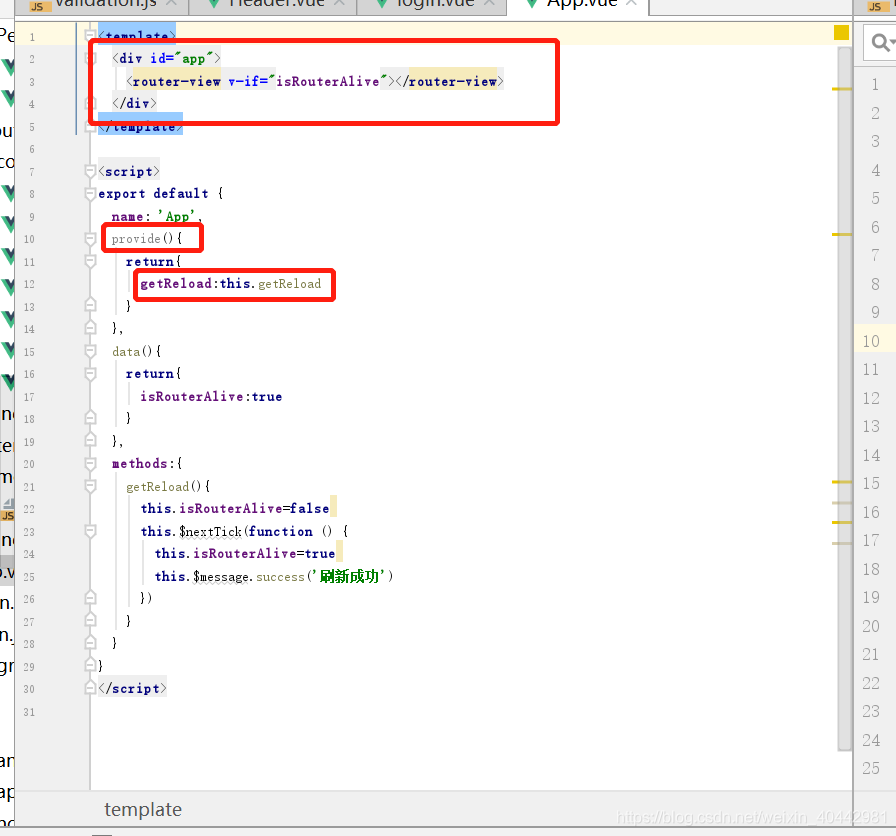Collapse the export default block fold marker
The image size is (896, 836).
coord(90,194)
